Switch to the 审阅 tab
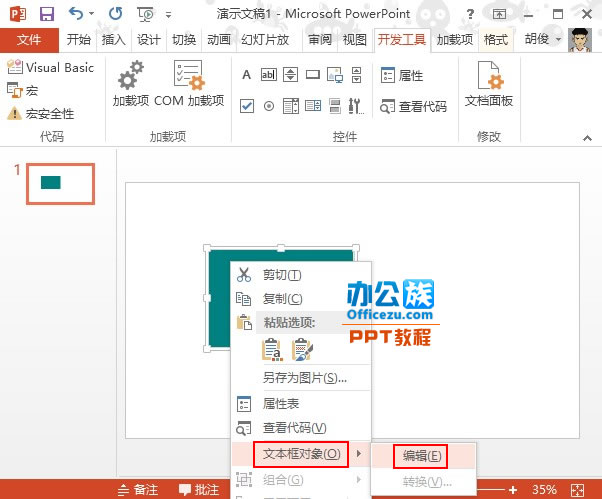Image resolution: width=602 pixels, height=499 pixels. point(320,40)
